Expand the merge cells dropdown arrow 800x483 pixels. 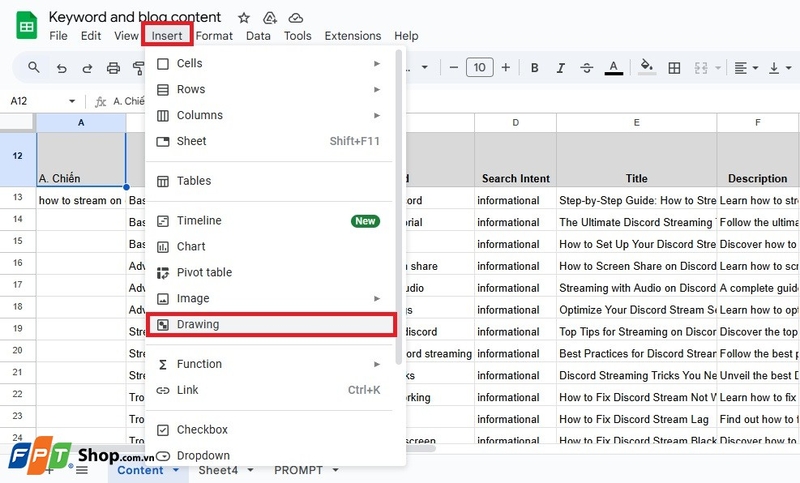pyautogui.click(x=717, y=68)
